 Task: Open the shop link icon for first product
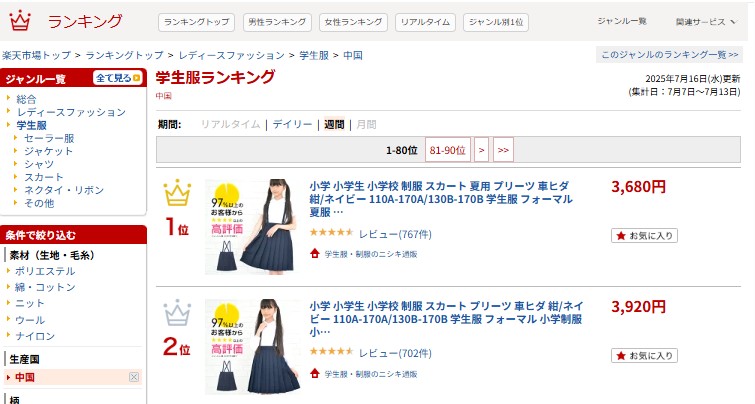[315, 253]
